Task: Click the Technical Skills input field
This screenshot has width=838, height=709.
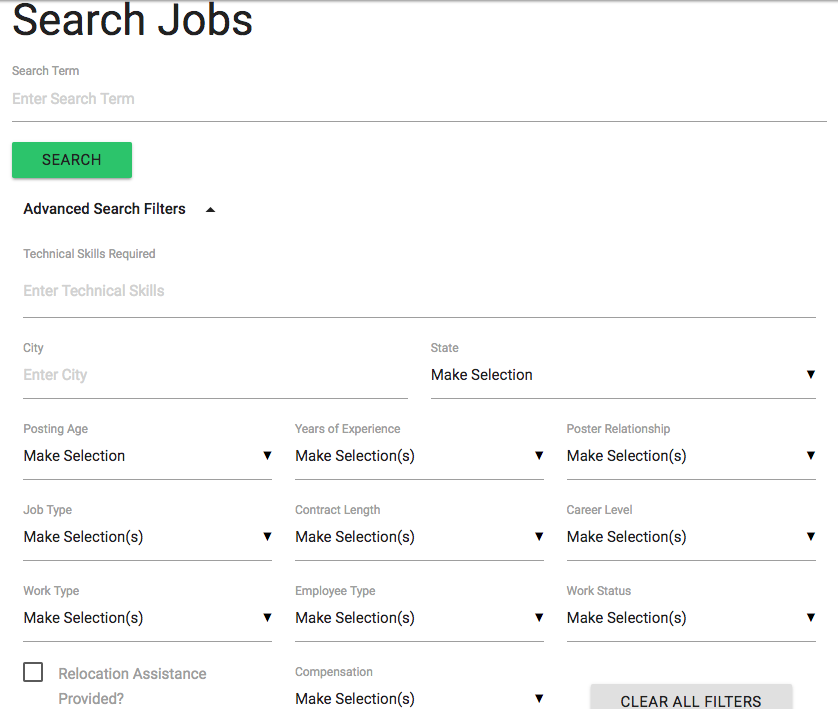Action: tap(419, 291)
